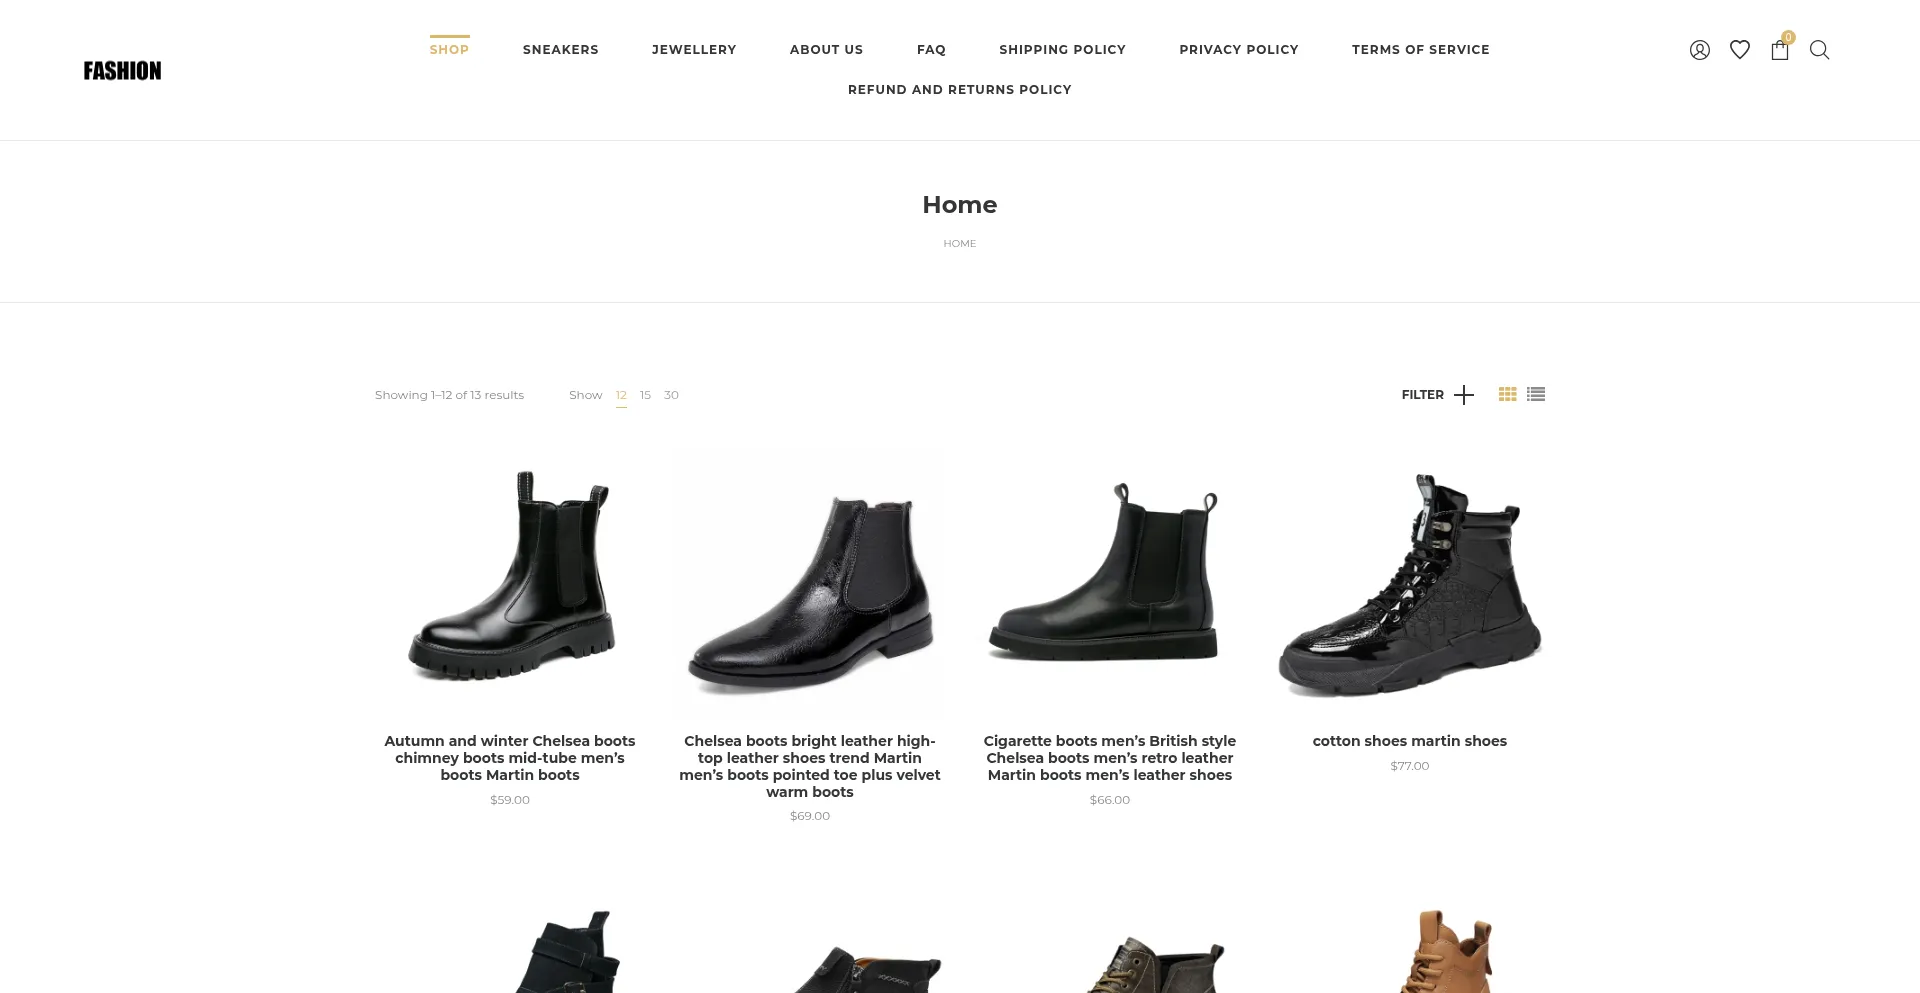Select 12 products per page

click(621, 395)
